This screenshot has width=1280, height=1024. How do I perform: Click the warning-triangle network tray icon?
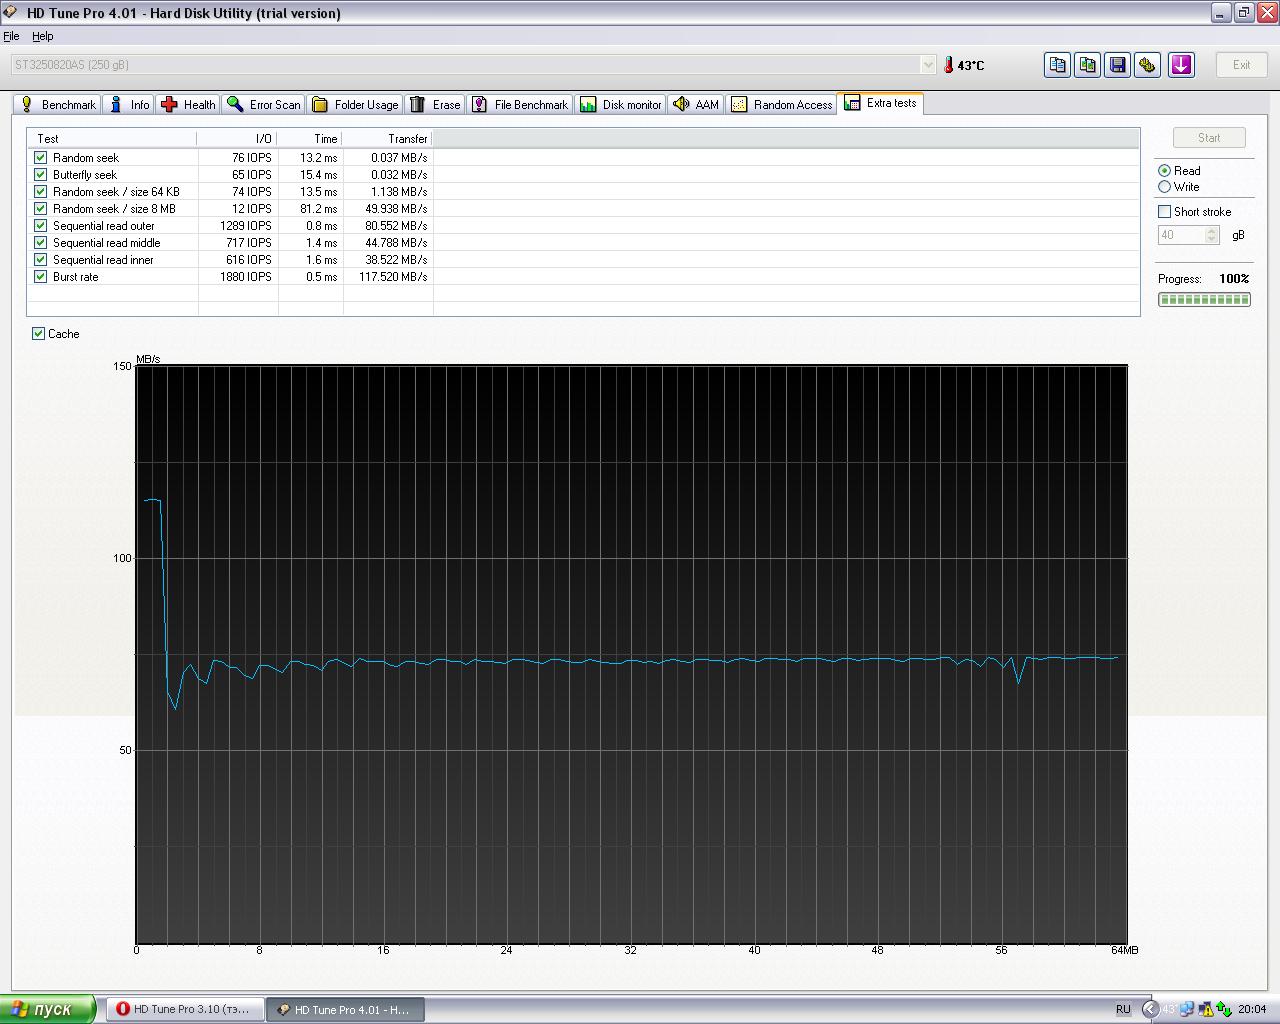1206,1009
